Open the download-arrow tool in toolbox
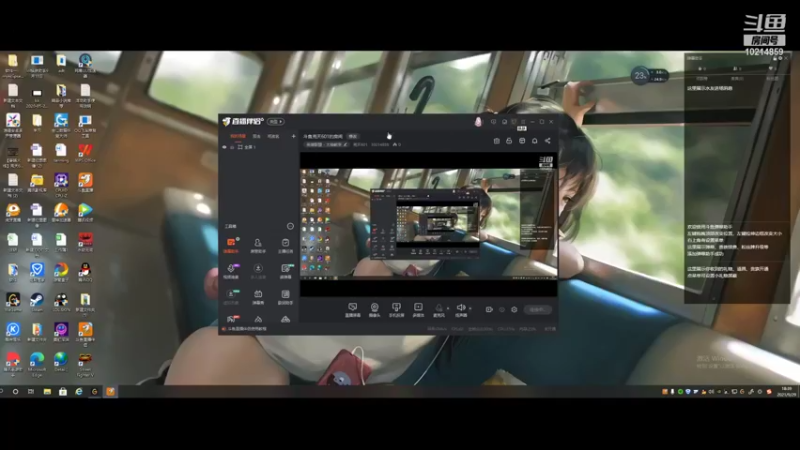This screenshot has width=800, height=450. click(x=258, y=271)
